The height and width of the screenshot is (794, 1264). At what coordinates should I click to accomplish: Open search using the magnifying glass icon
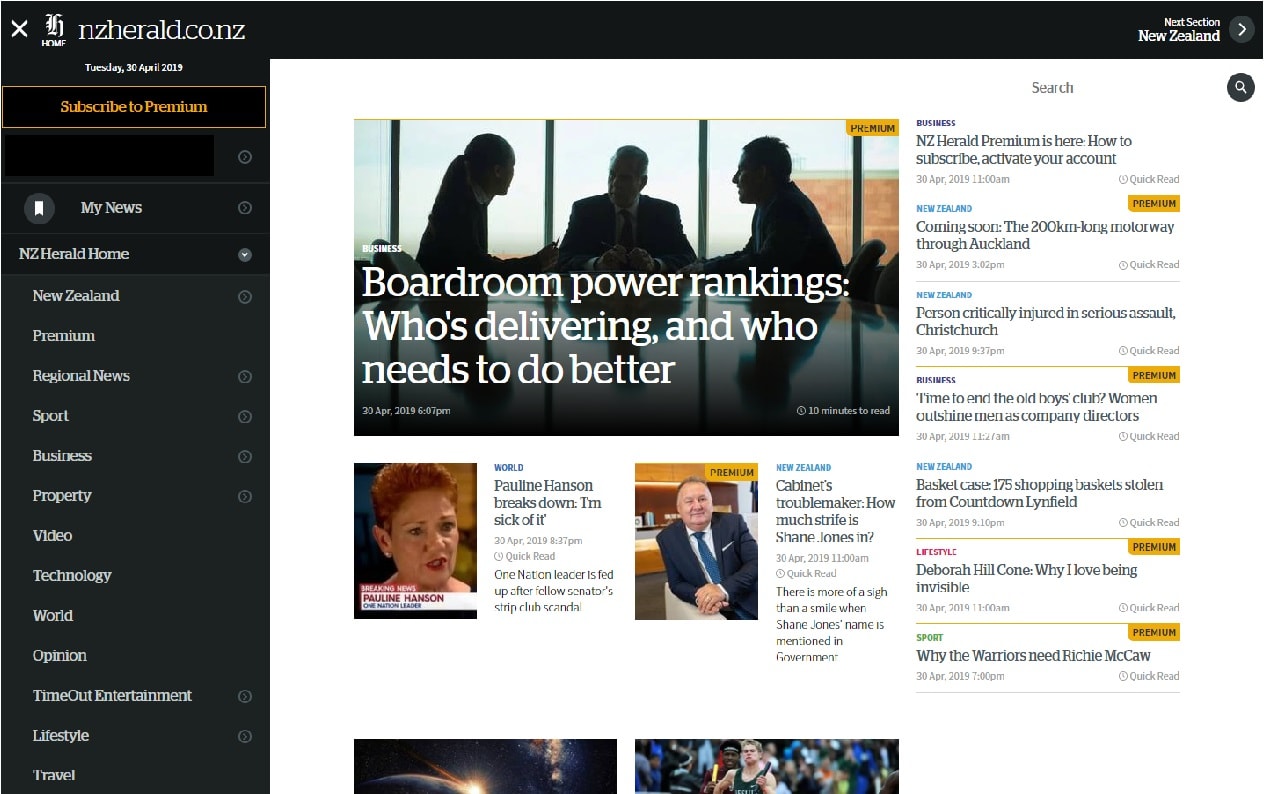tap(1240, 87)
